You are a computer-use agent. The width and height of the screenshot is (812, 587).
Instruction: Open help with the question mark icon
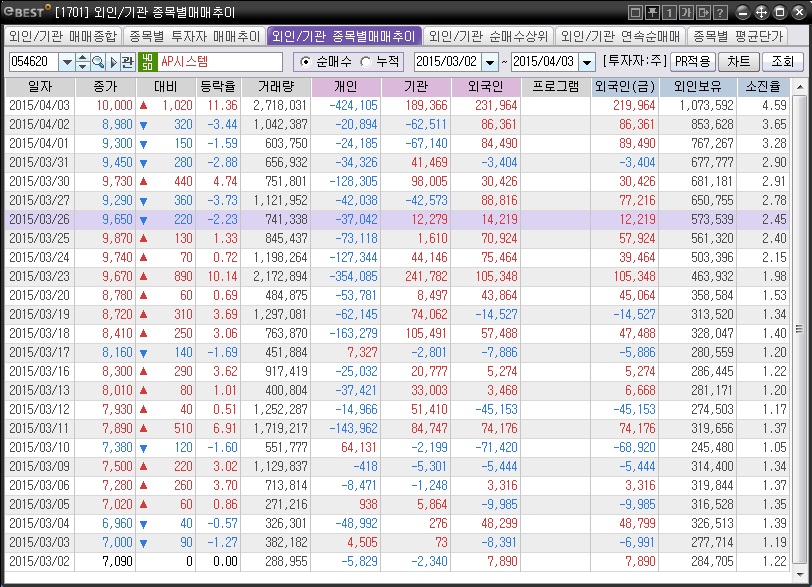(720, 12)
